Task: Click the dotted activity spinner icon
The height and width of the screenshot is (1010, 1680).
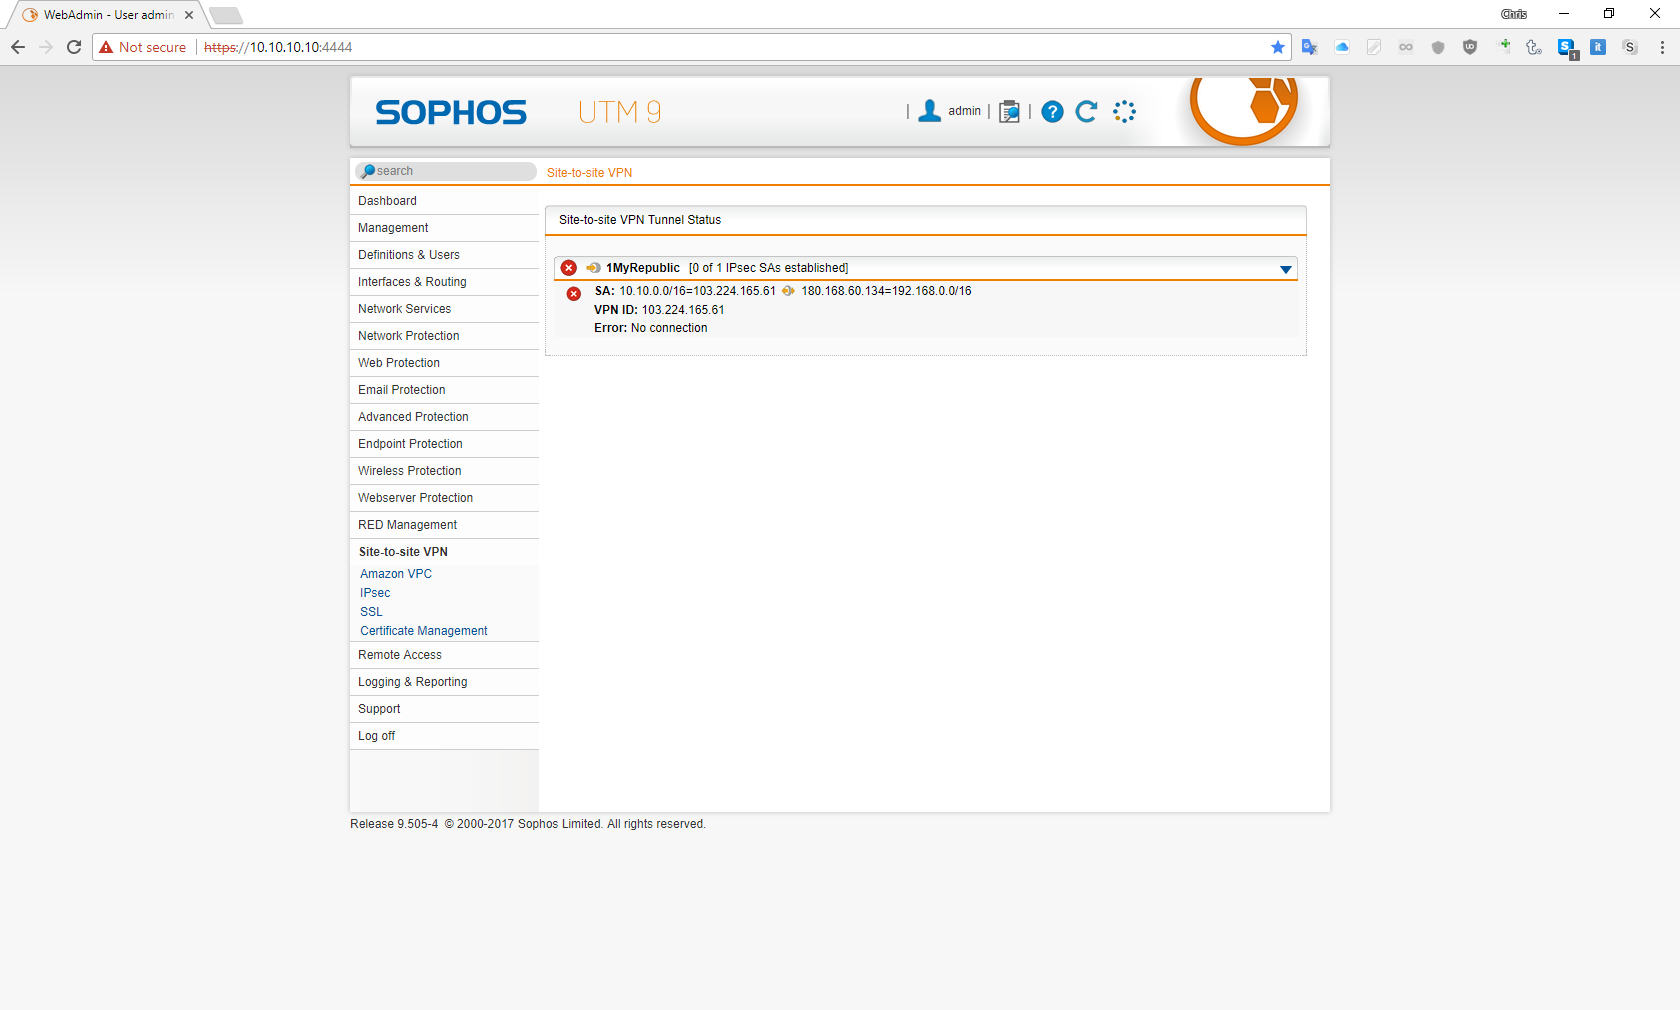Action: click(1125, 112)
